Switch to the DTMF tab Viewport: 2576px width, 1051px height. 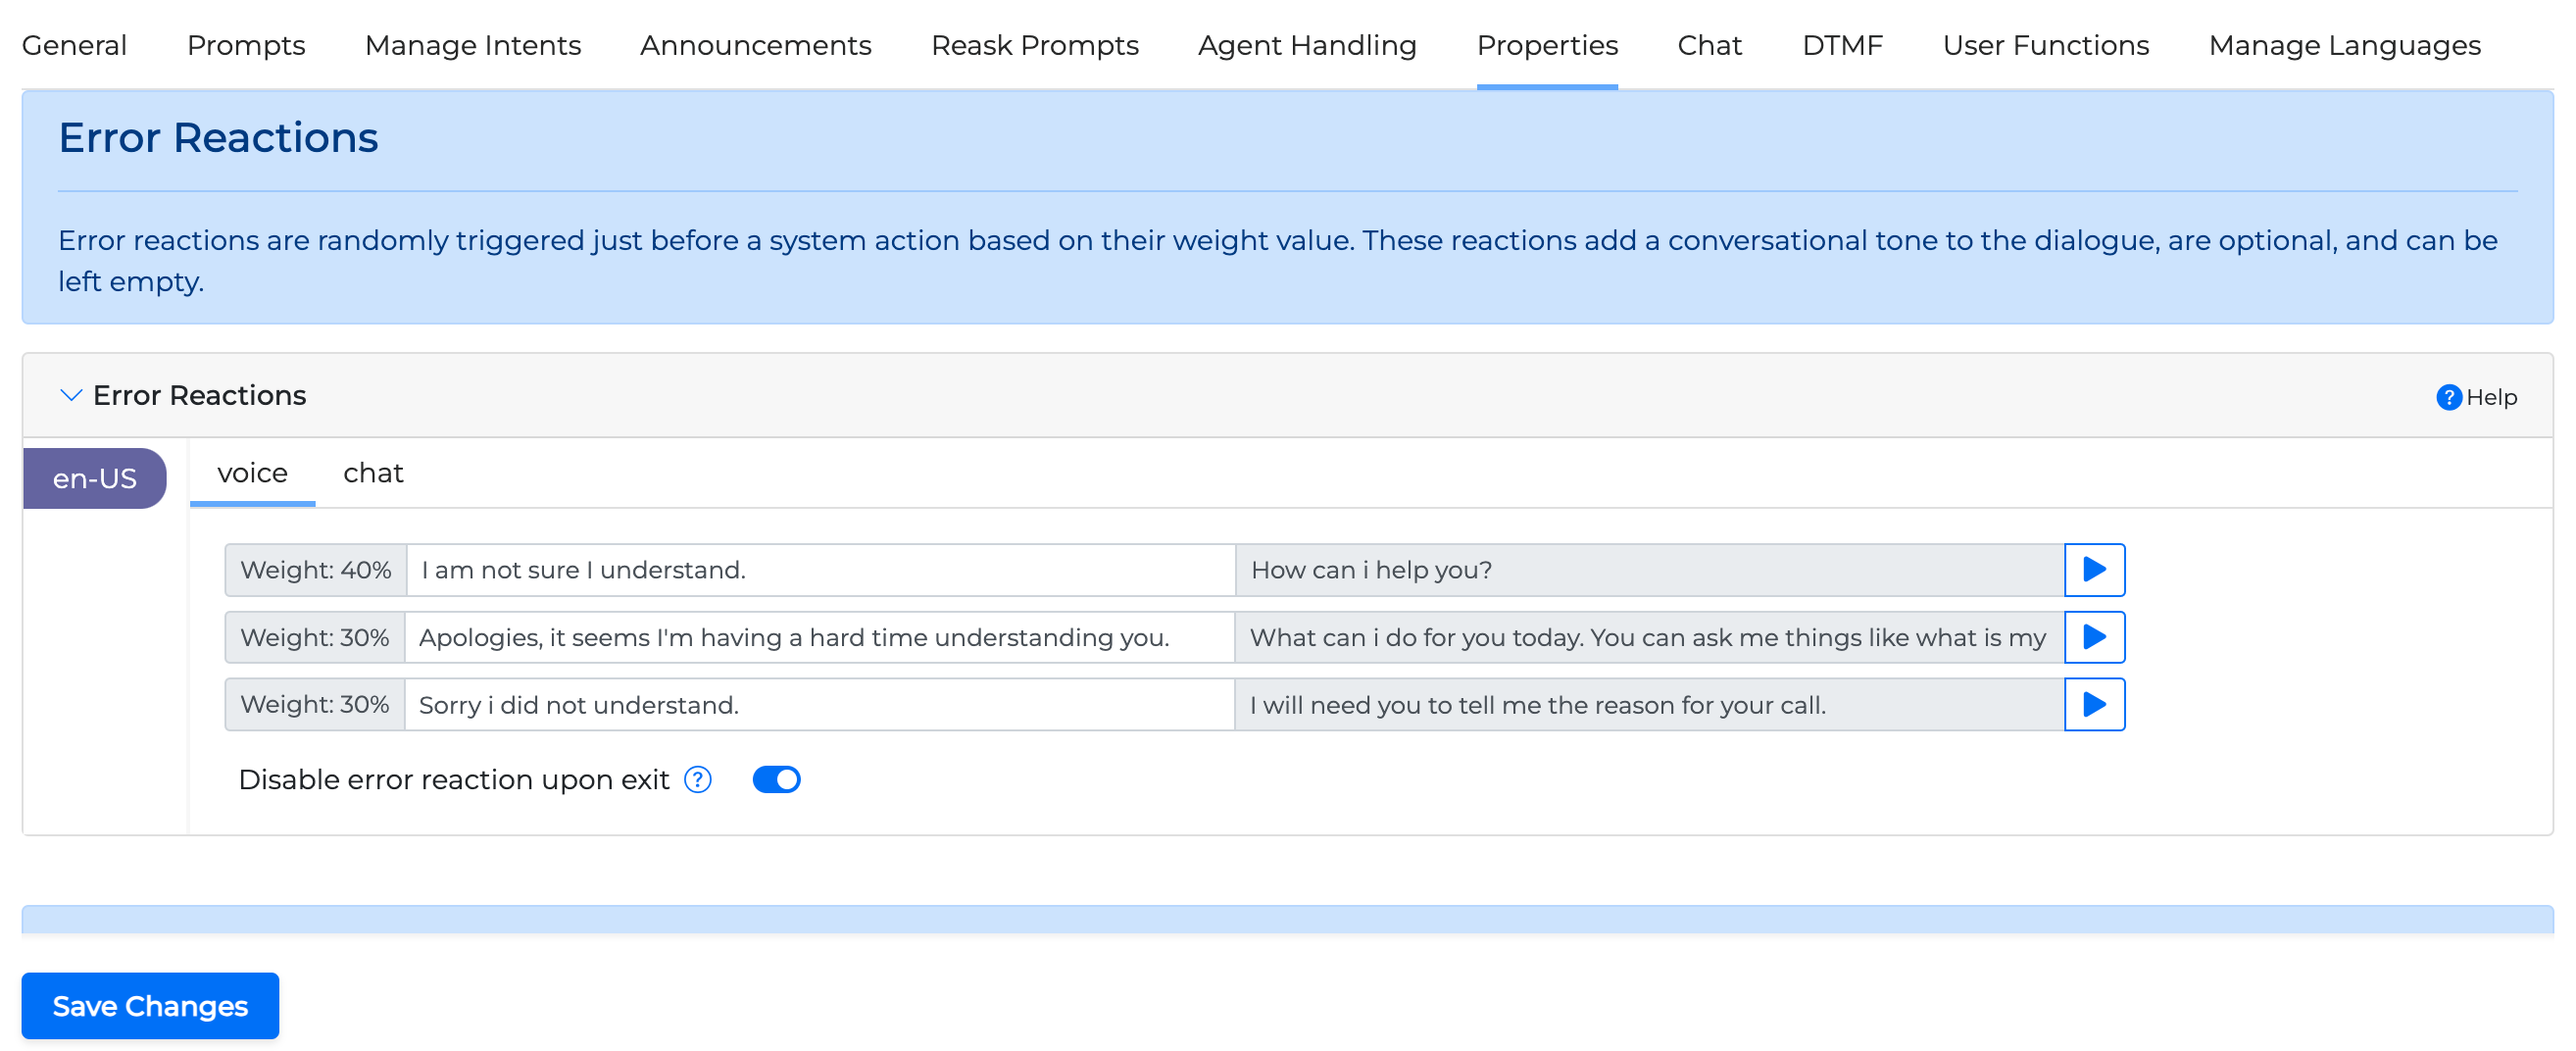[1841, 45]
